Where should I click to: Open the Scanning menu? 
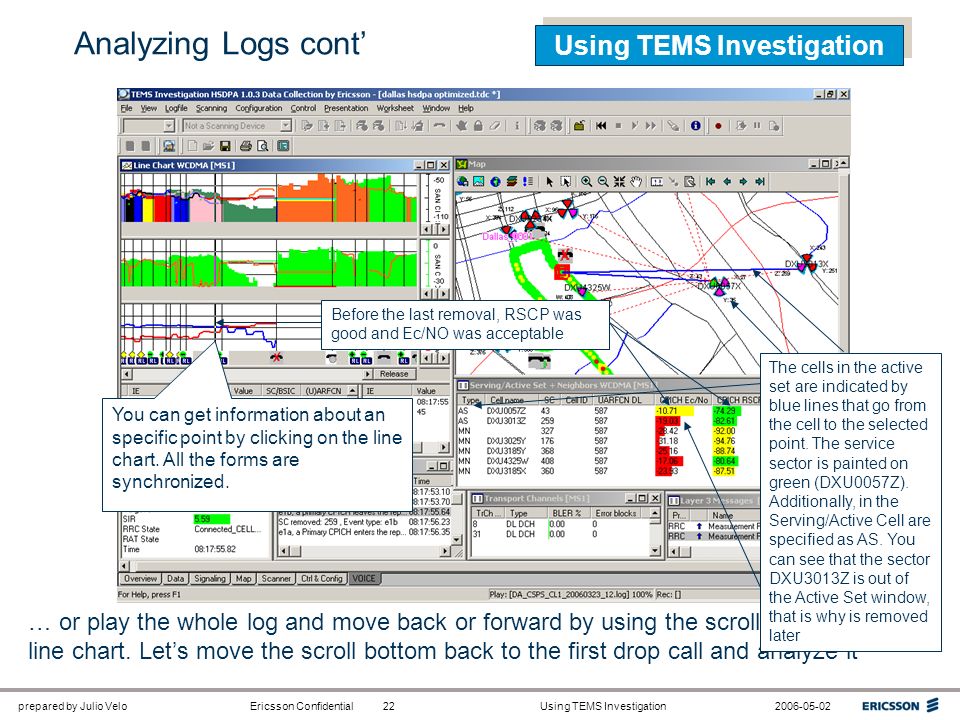pos(211,108)
